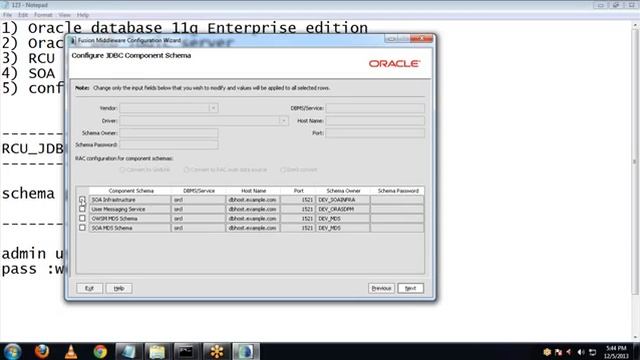Image resolution: width=640 pixels, height=360 pixels.
Task: Open the Driver dropdown arrow
Action: point(284,121)
